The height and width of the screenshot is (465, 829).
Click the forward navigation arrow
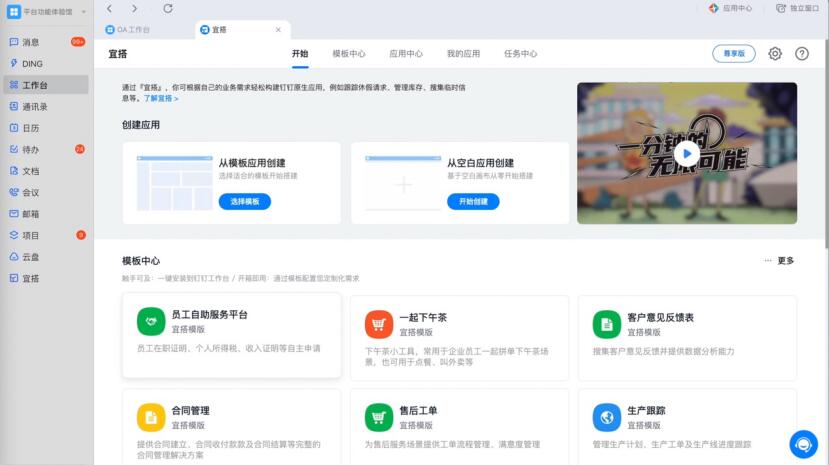(134, 8)
